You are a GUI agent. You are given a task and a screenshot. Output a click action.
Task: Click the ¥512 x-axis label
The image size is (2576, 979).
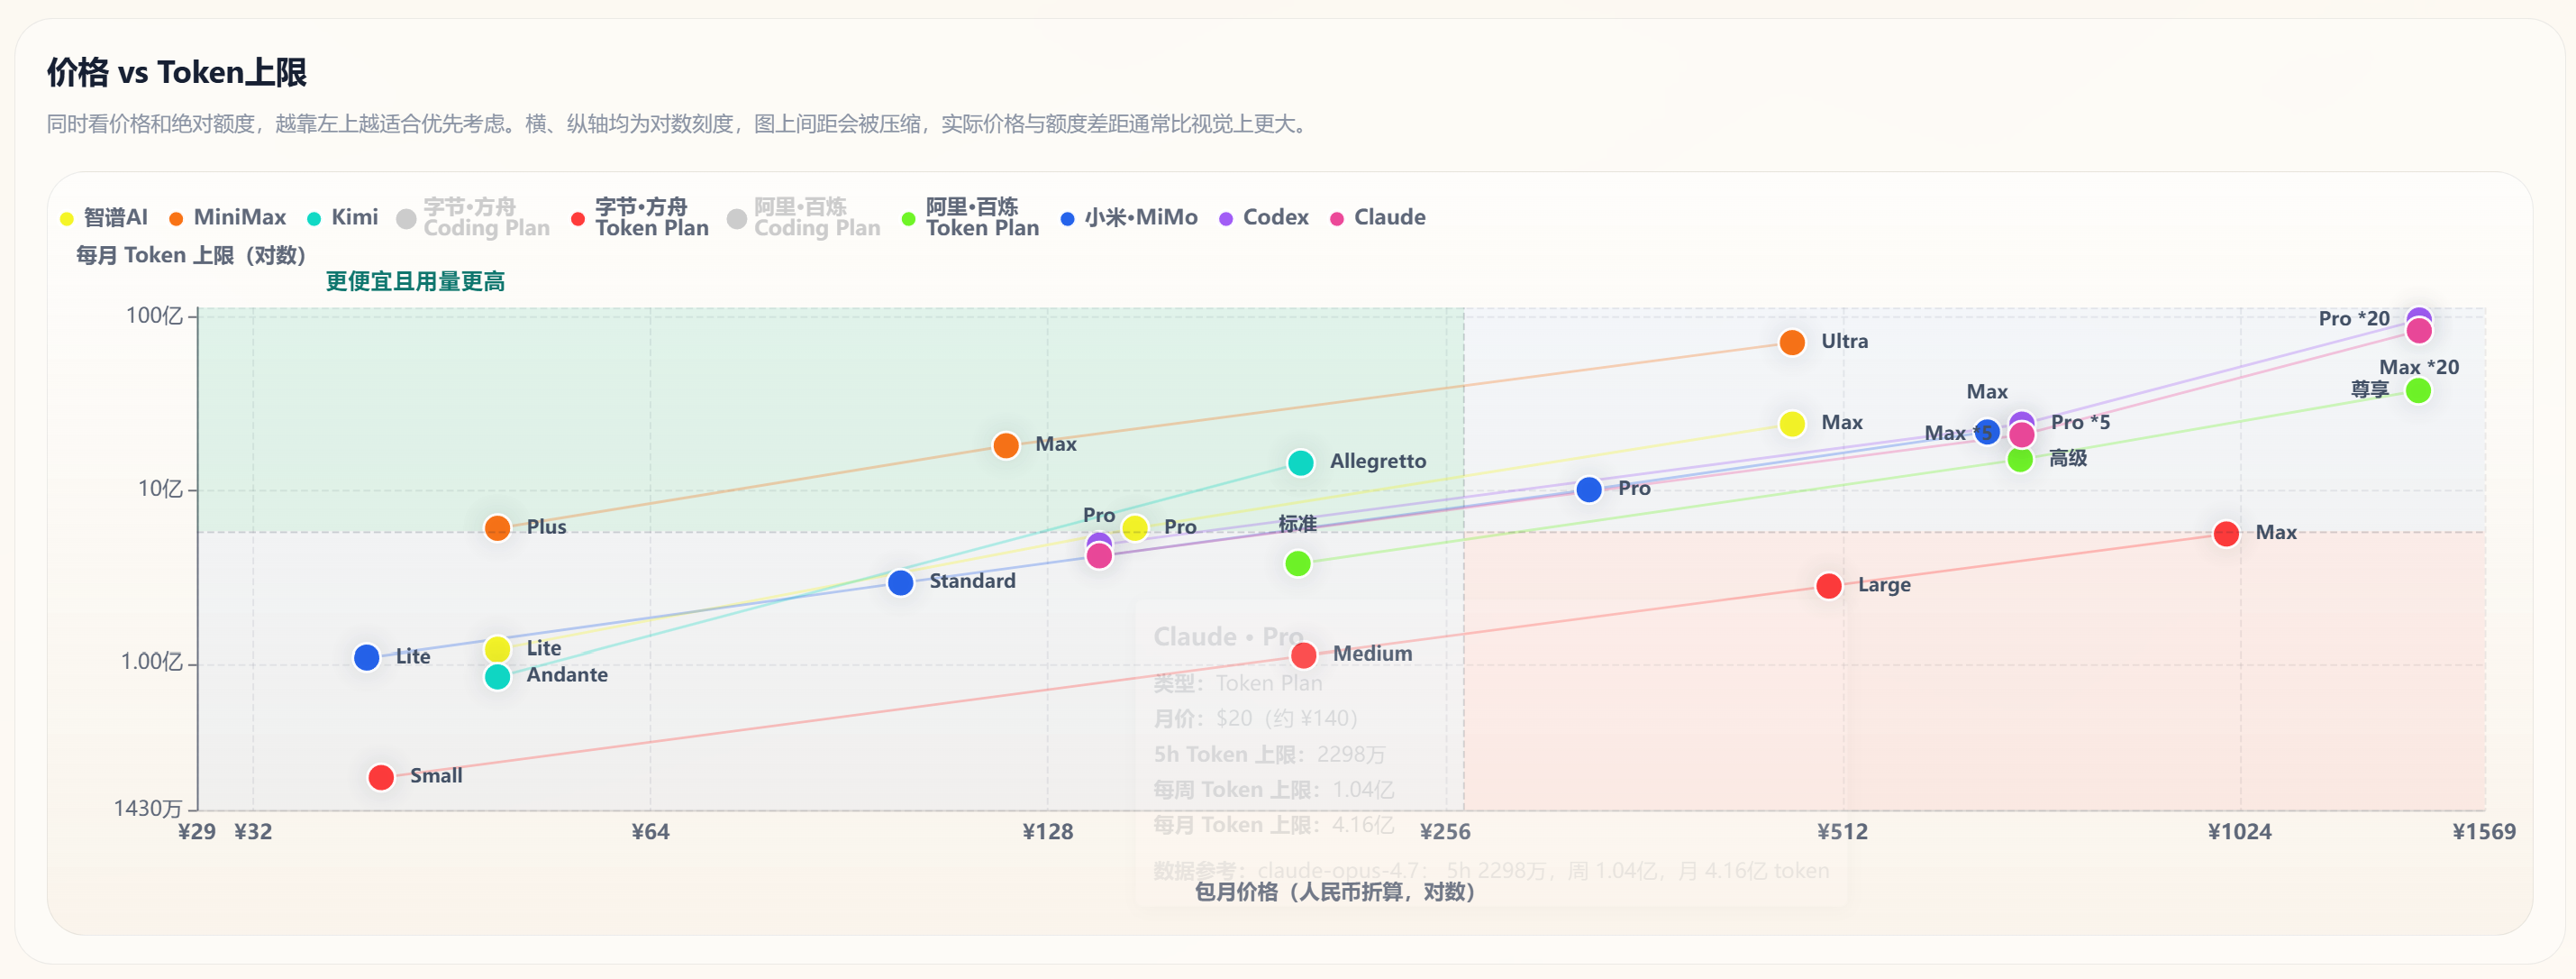tap(1842, 831)
